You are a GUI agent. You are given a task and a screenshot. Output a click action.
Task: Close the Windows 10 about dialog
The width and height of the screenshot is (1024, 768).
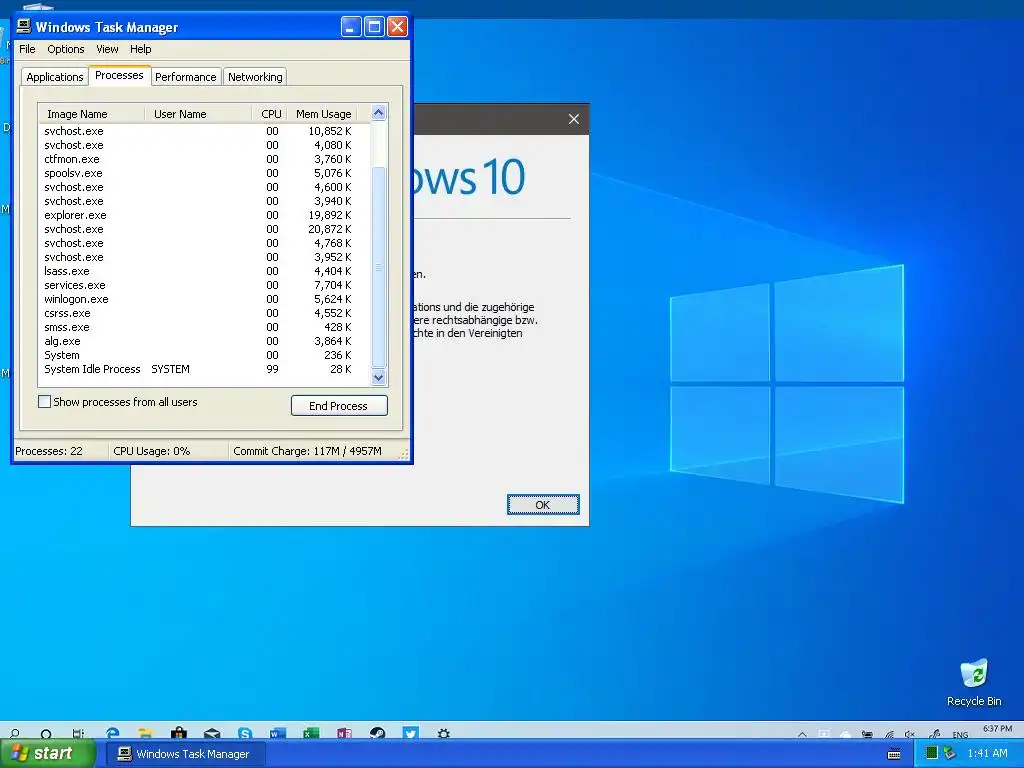[573, 119]
